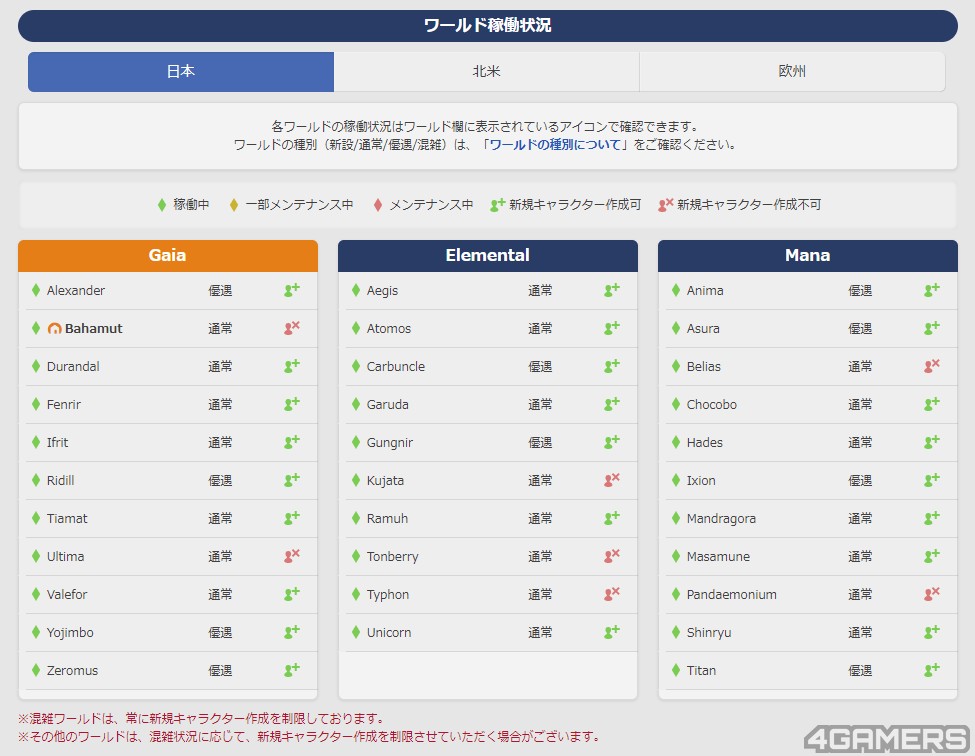This screenshot has width=975, height=756.
Task: Click the Gaia data center header
Action: tap(168, 256)
